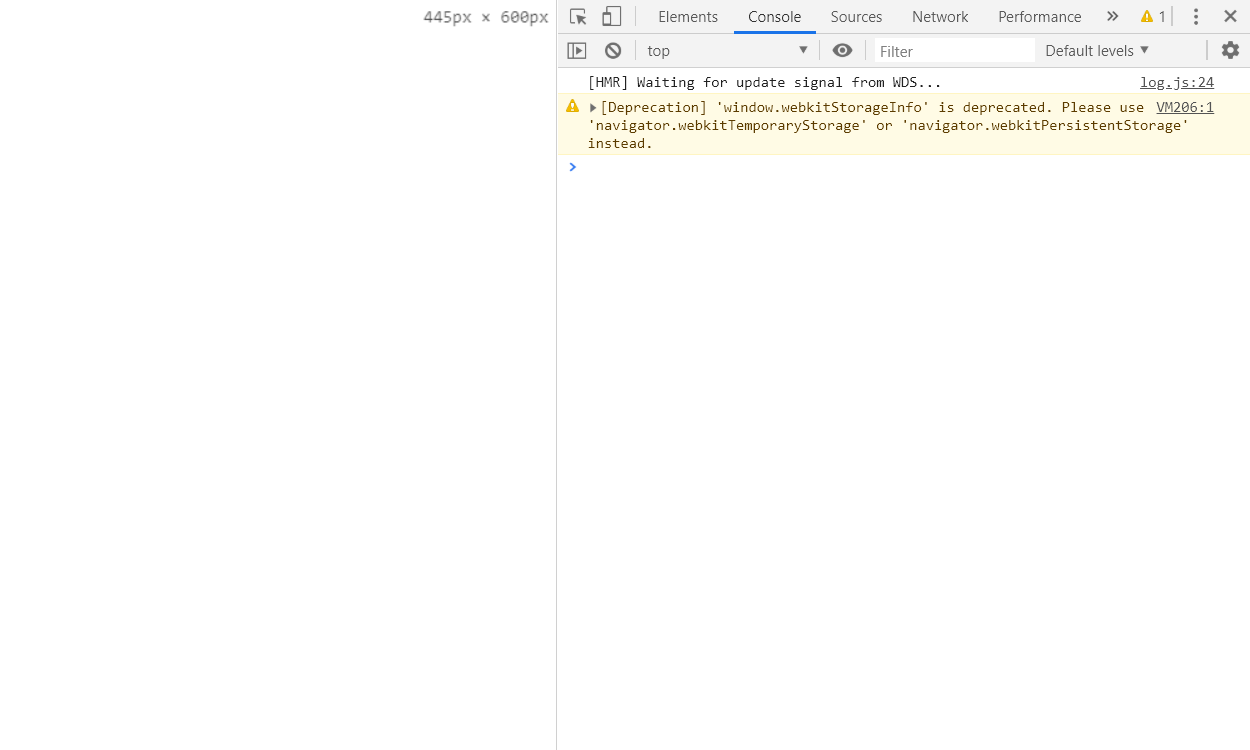Open the Performance panel

point(1039,16)
